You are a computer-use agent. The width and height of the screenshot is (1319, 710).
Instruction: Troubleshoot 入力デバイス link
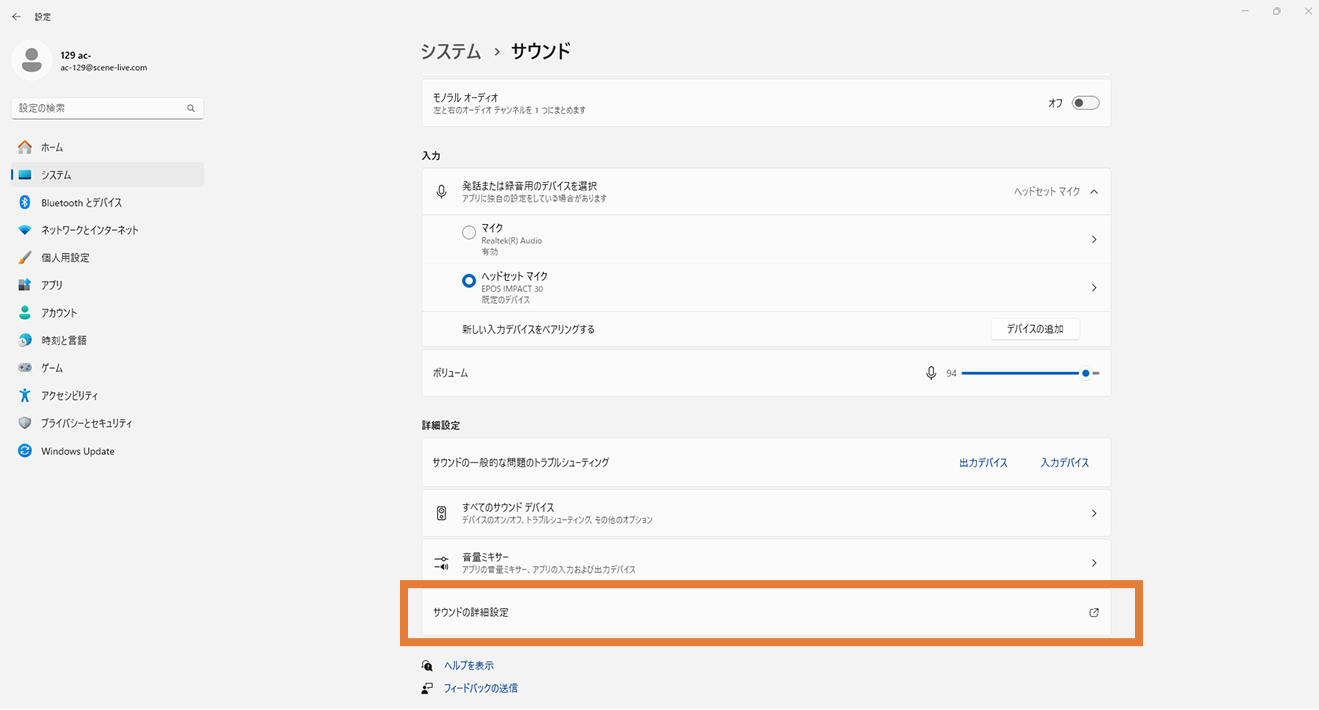[x=1065, y=463]
